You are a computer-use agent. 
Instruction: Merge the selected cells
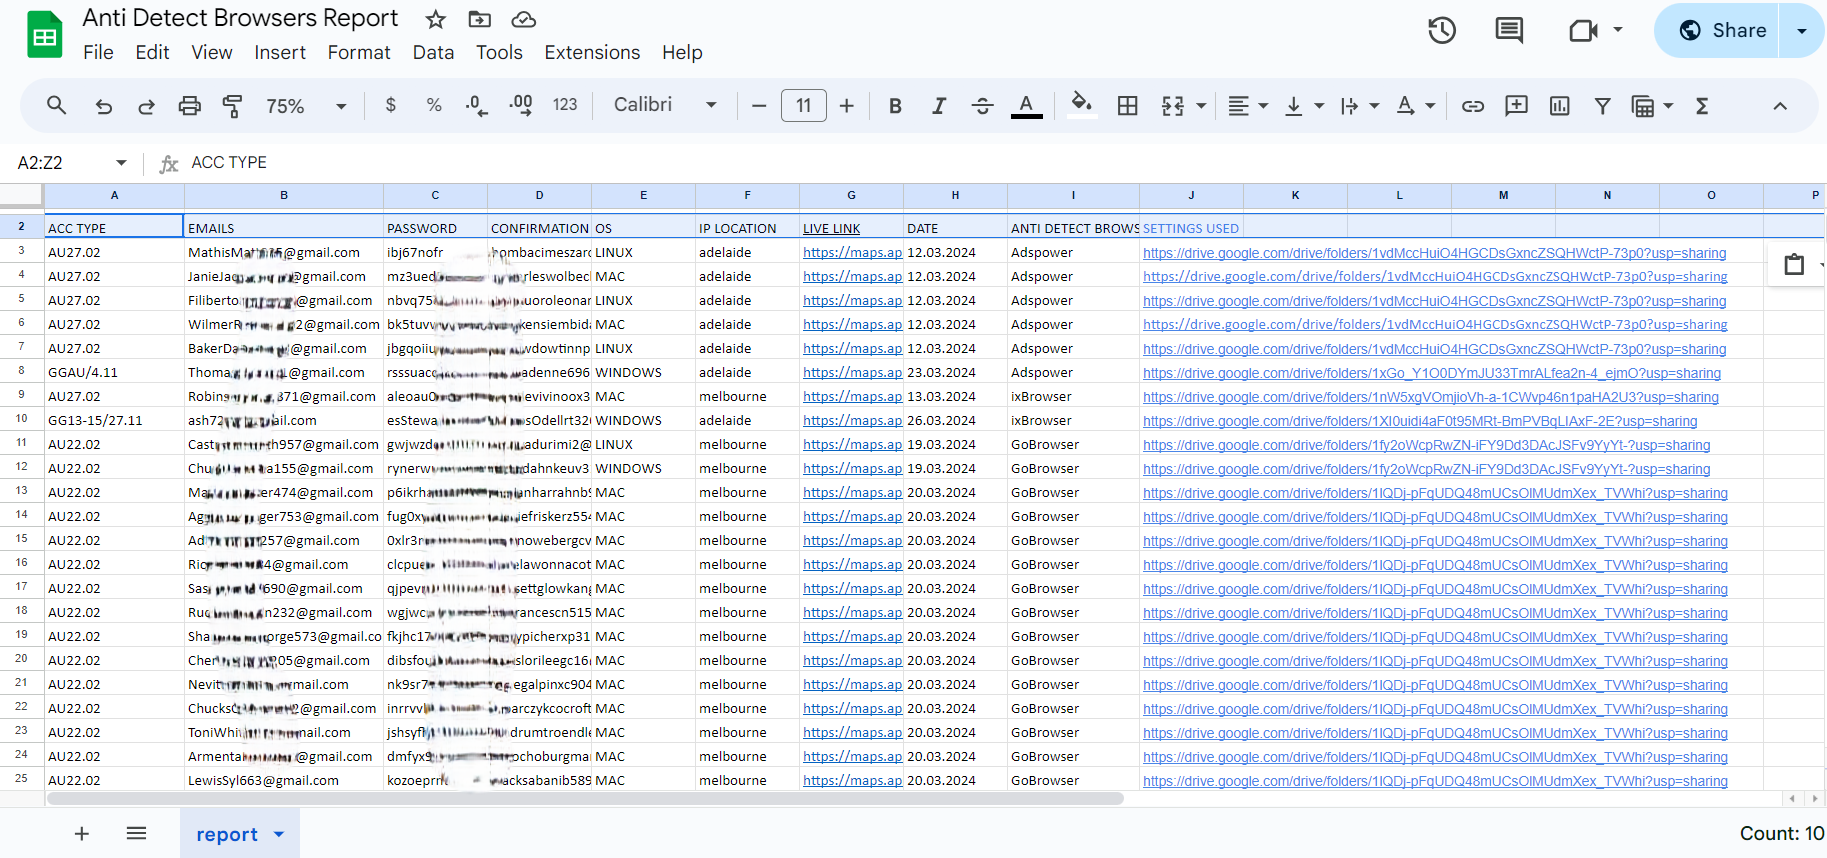coord(1173,106)
